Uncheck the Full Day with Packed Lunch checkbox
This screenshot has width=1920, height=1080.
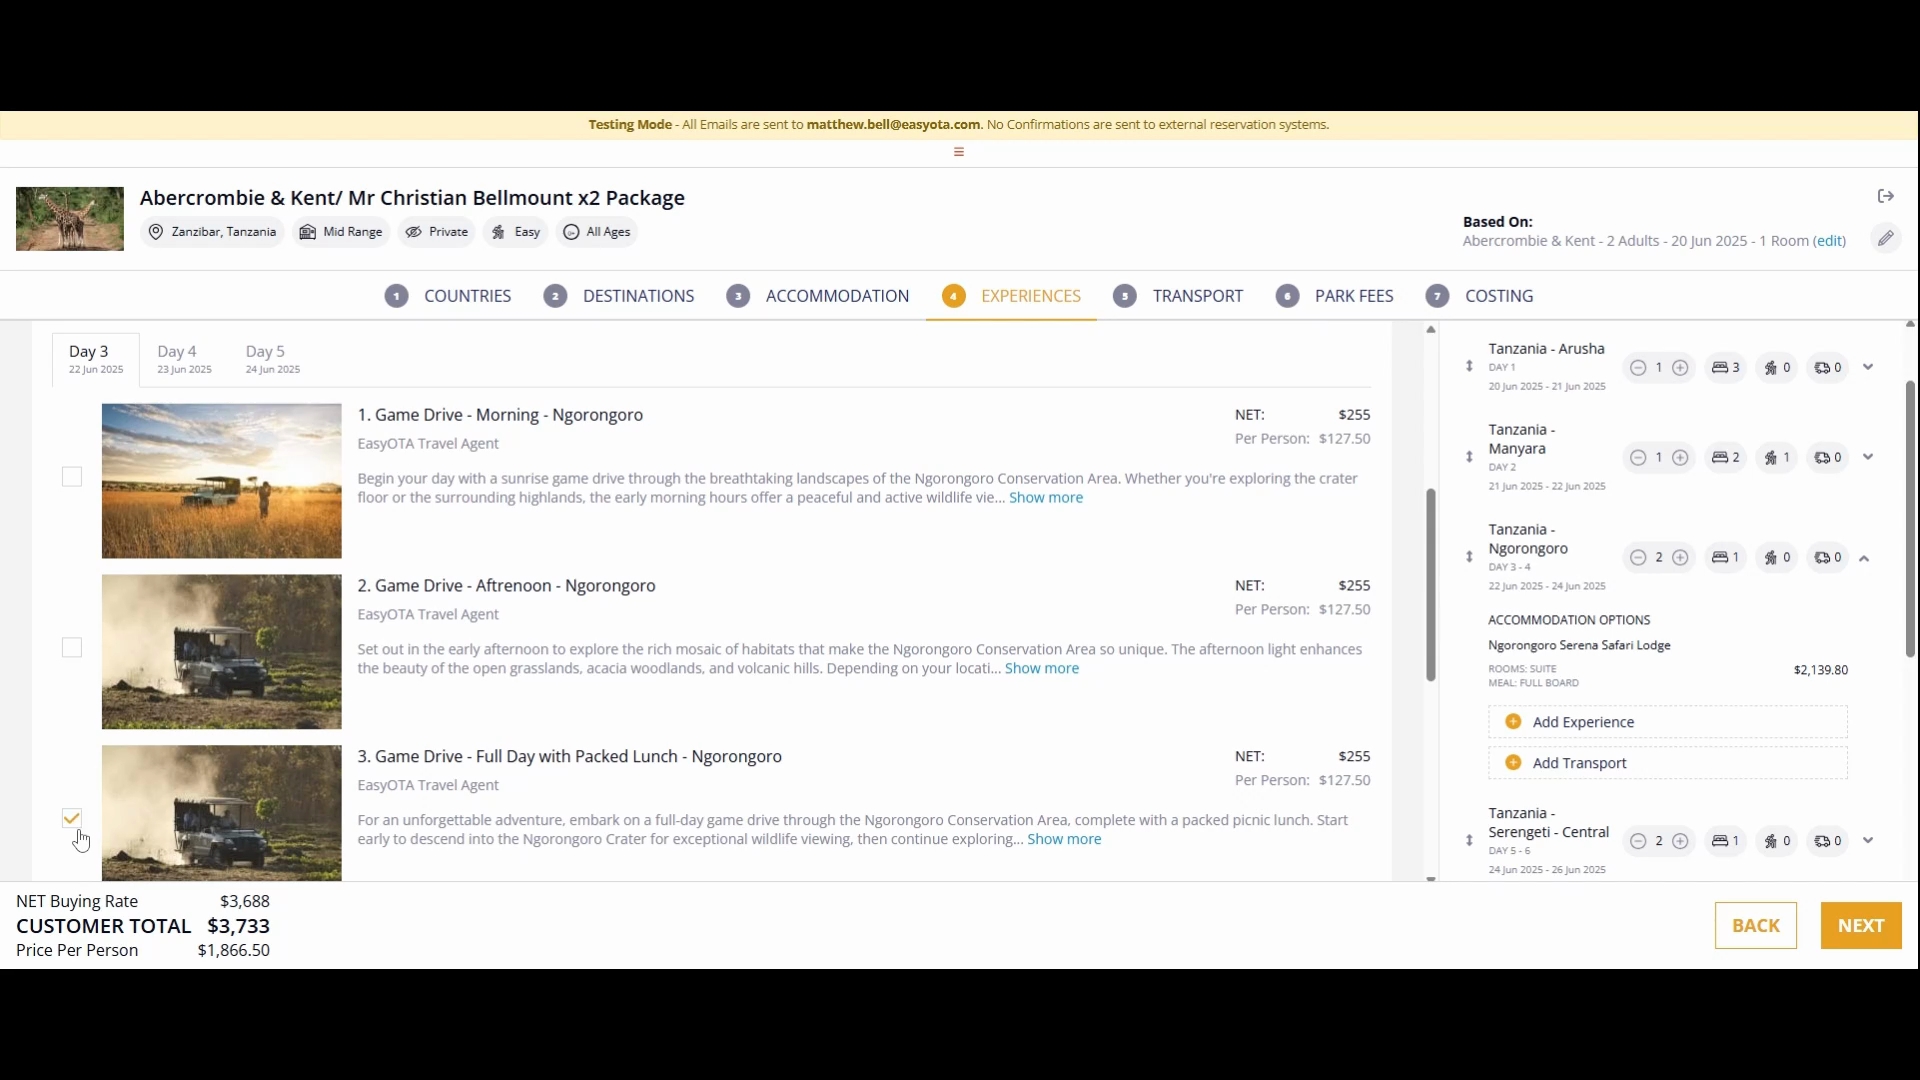click(72, 818)
